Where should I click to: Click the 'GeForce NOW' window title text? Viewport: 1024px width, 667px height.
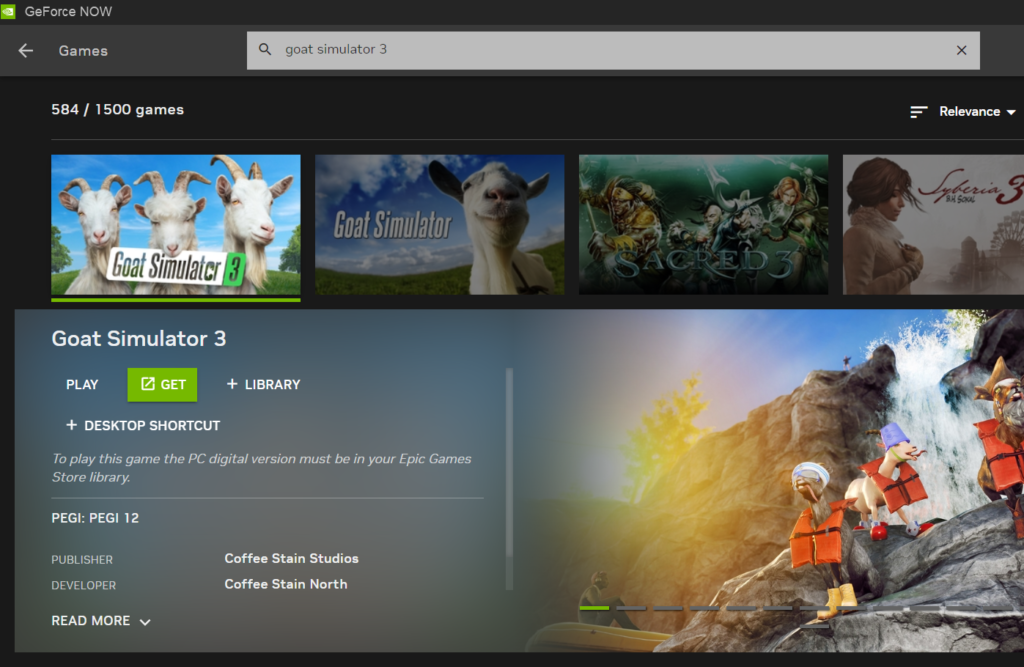[68, 11]
